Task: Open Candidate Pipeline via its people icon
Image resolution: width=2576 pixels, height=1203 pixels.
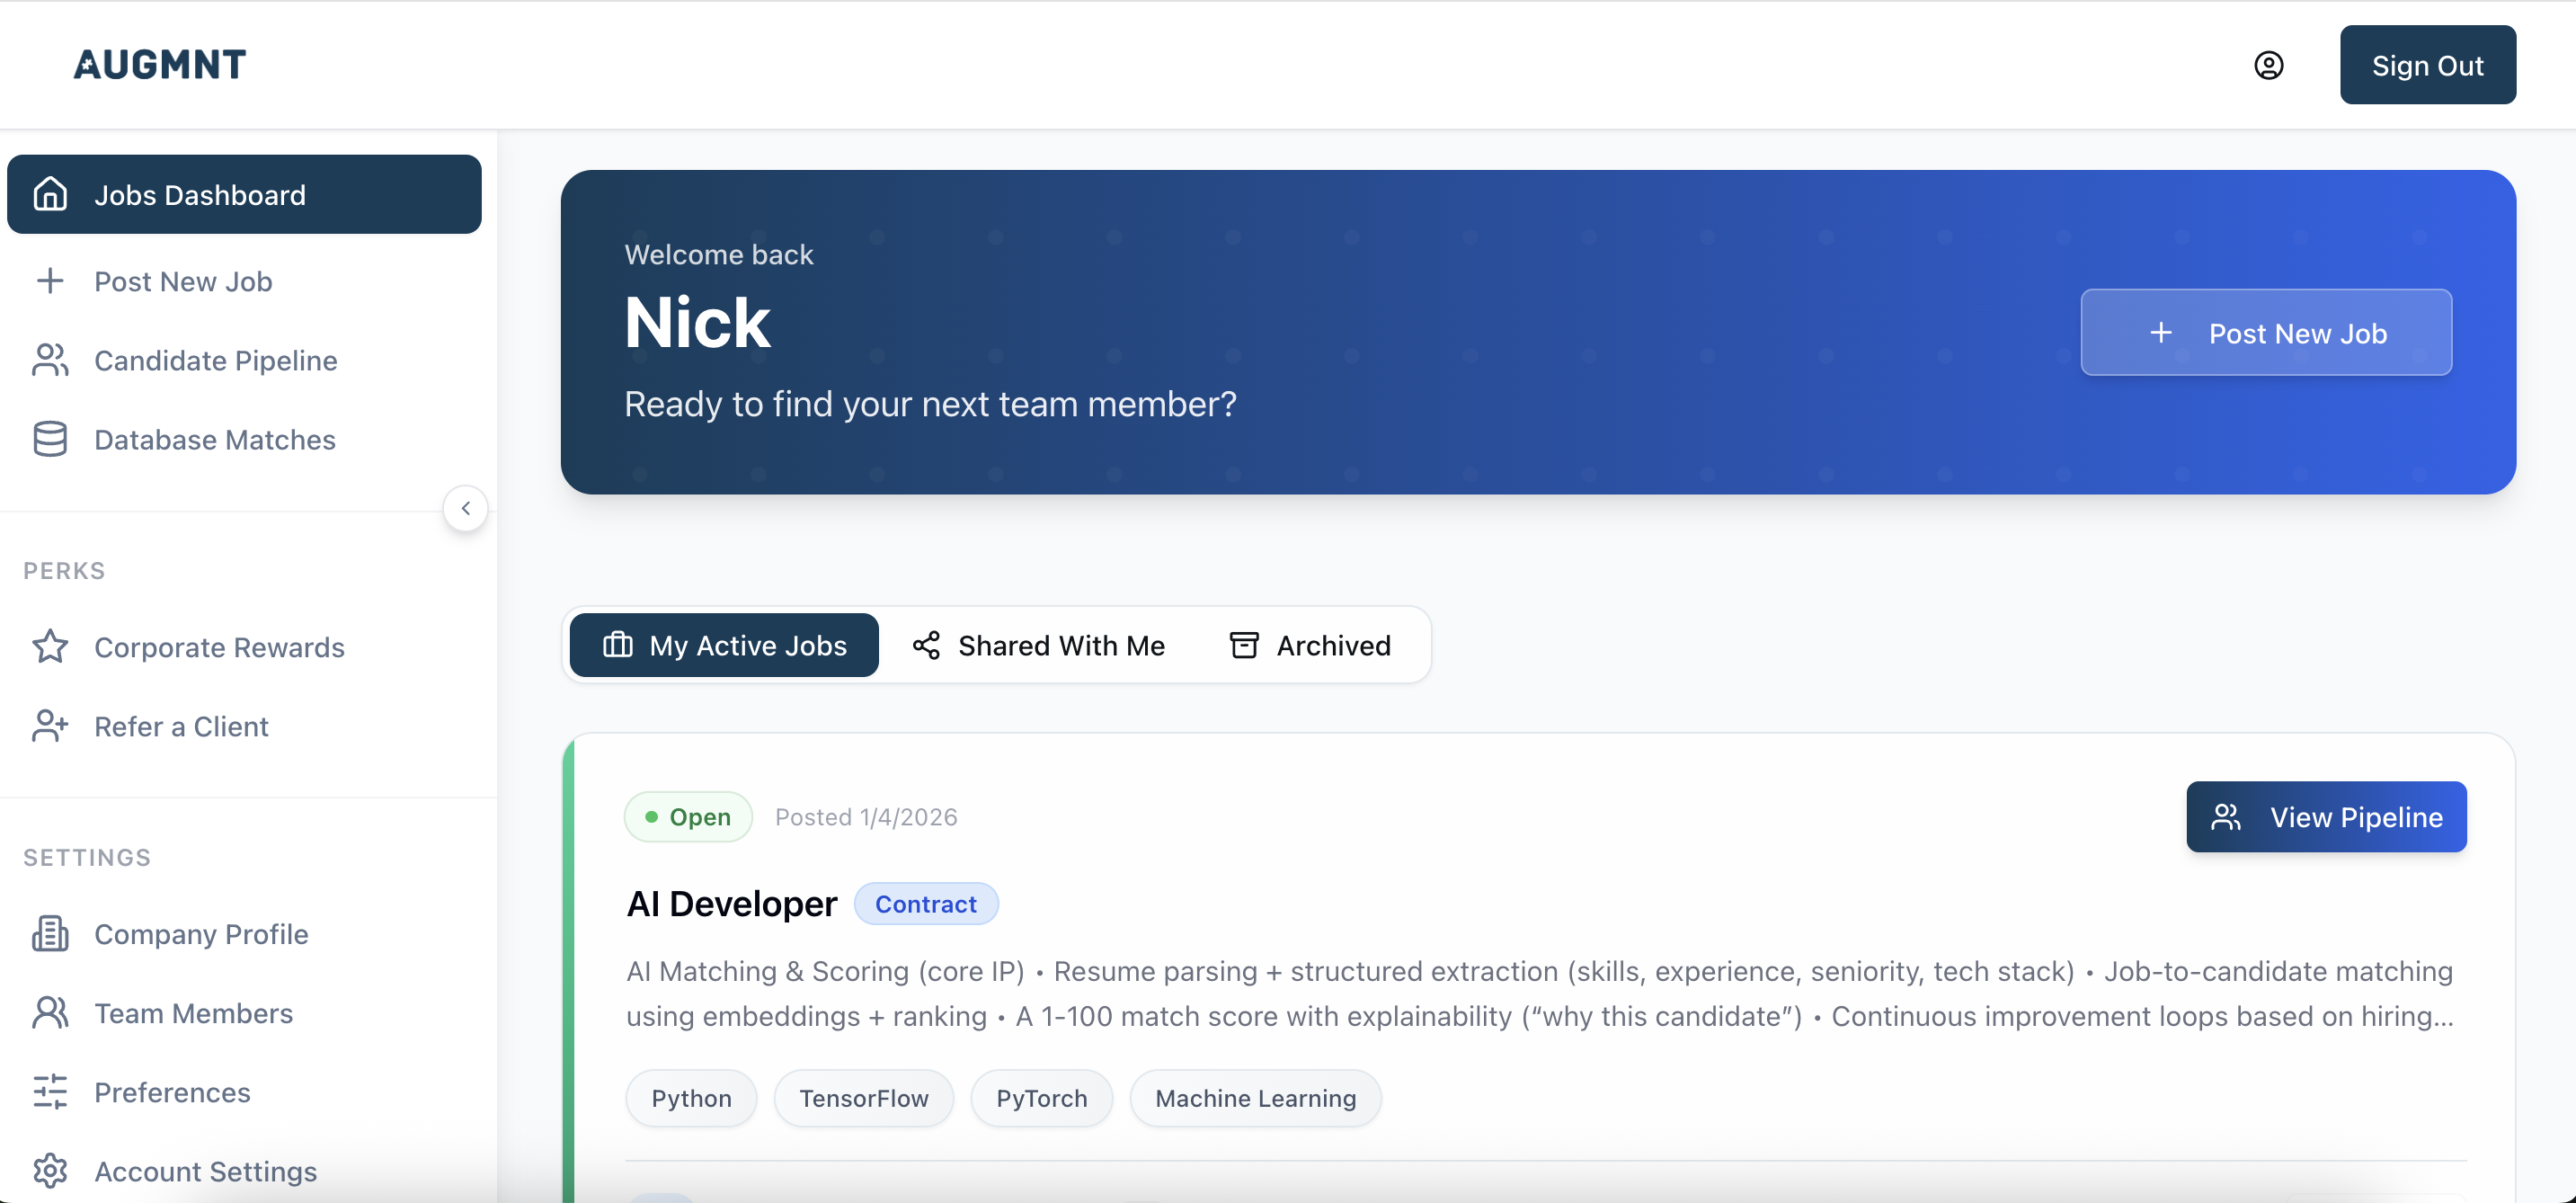Action: coord(50,360)
